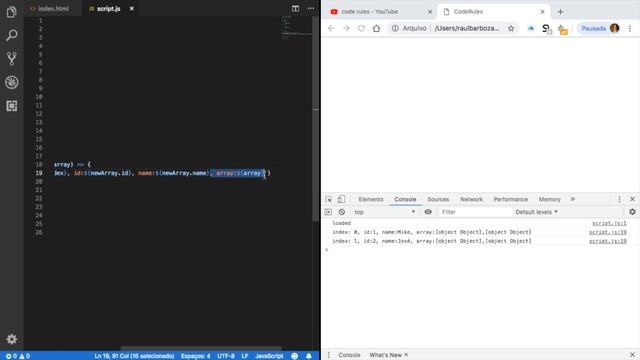Toggle the console sidebar
This screenshot has width=640, height=360.
pos(328,212)
